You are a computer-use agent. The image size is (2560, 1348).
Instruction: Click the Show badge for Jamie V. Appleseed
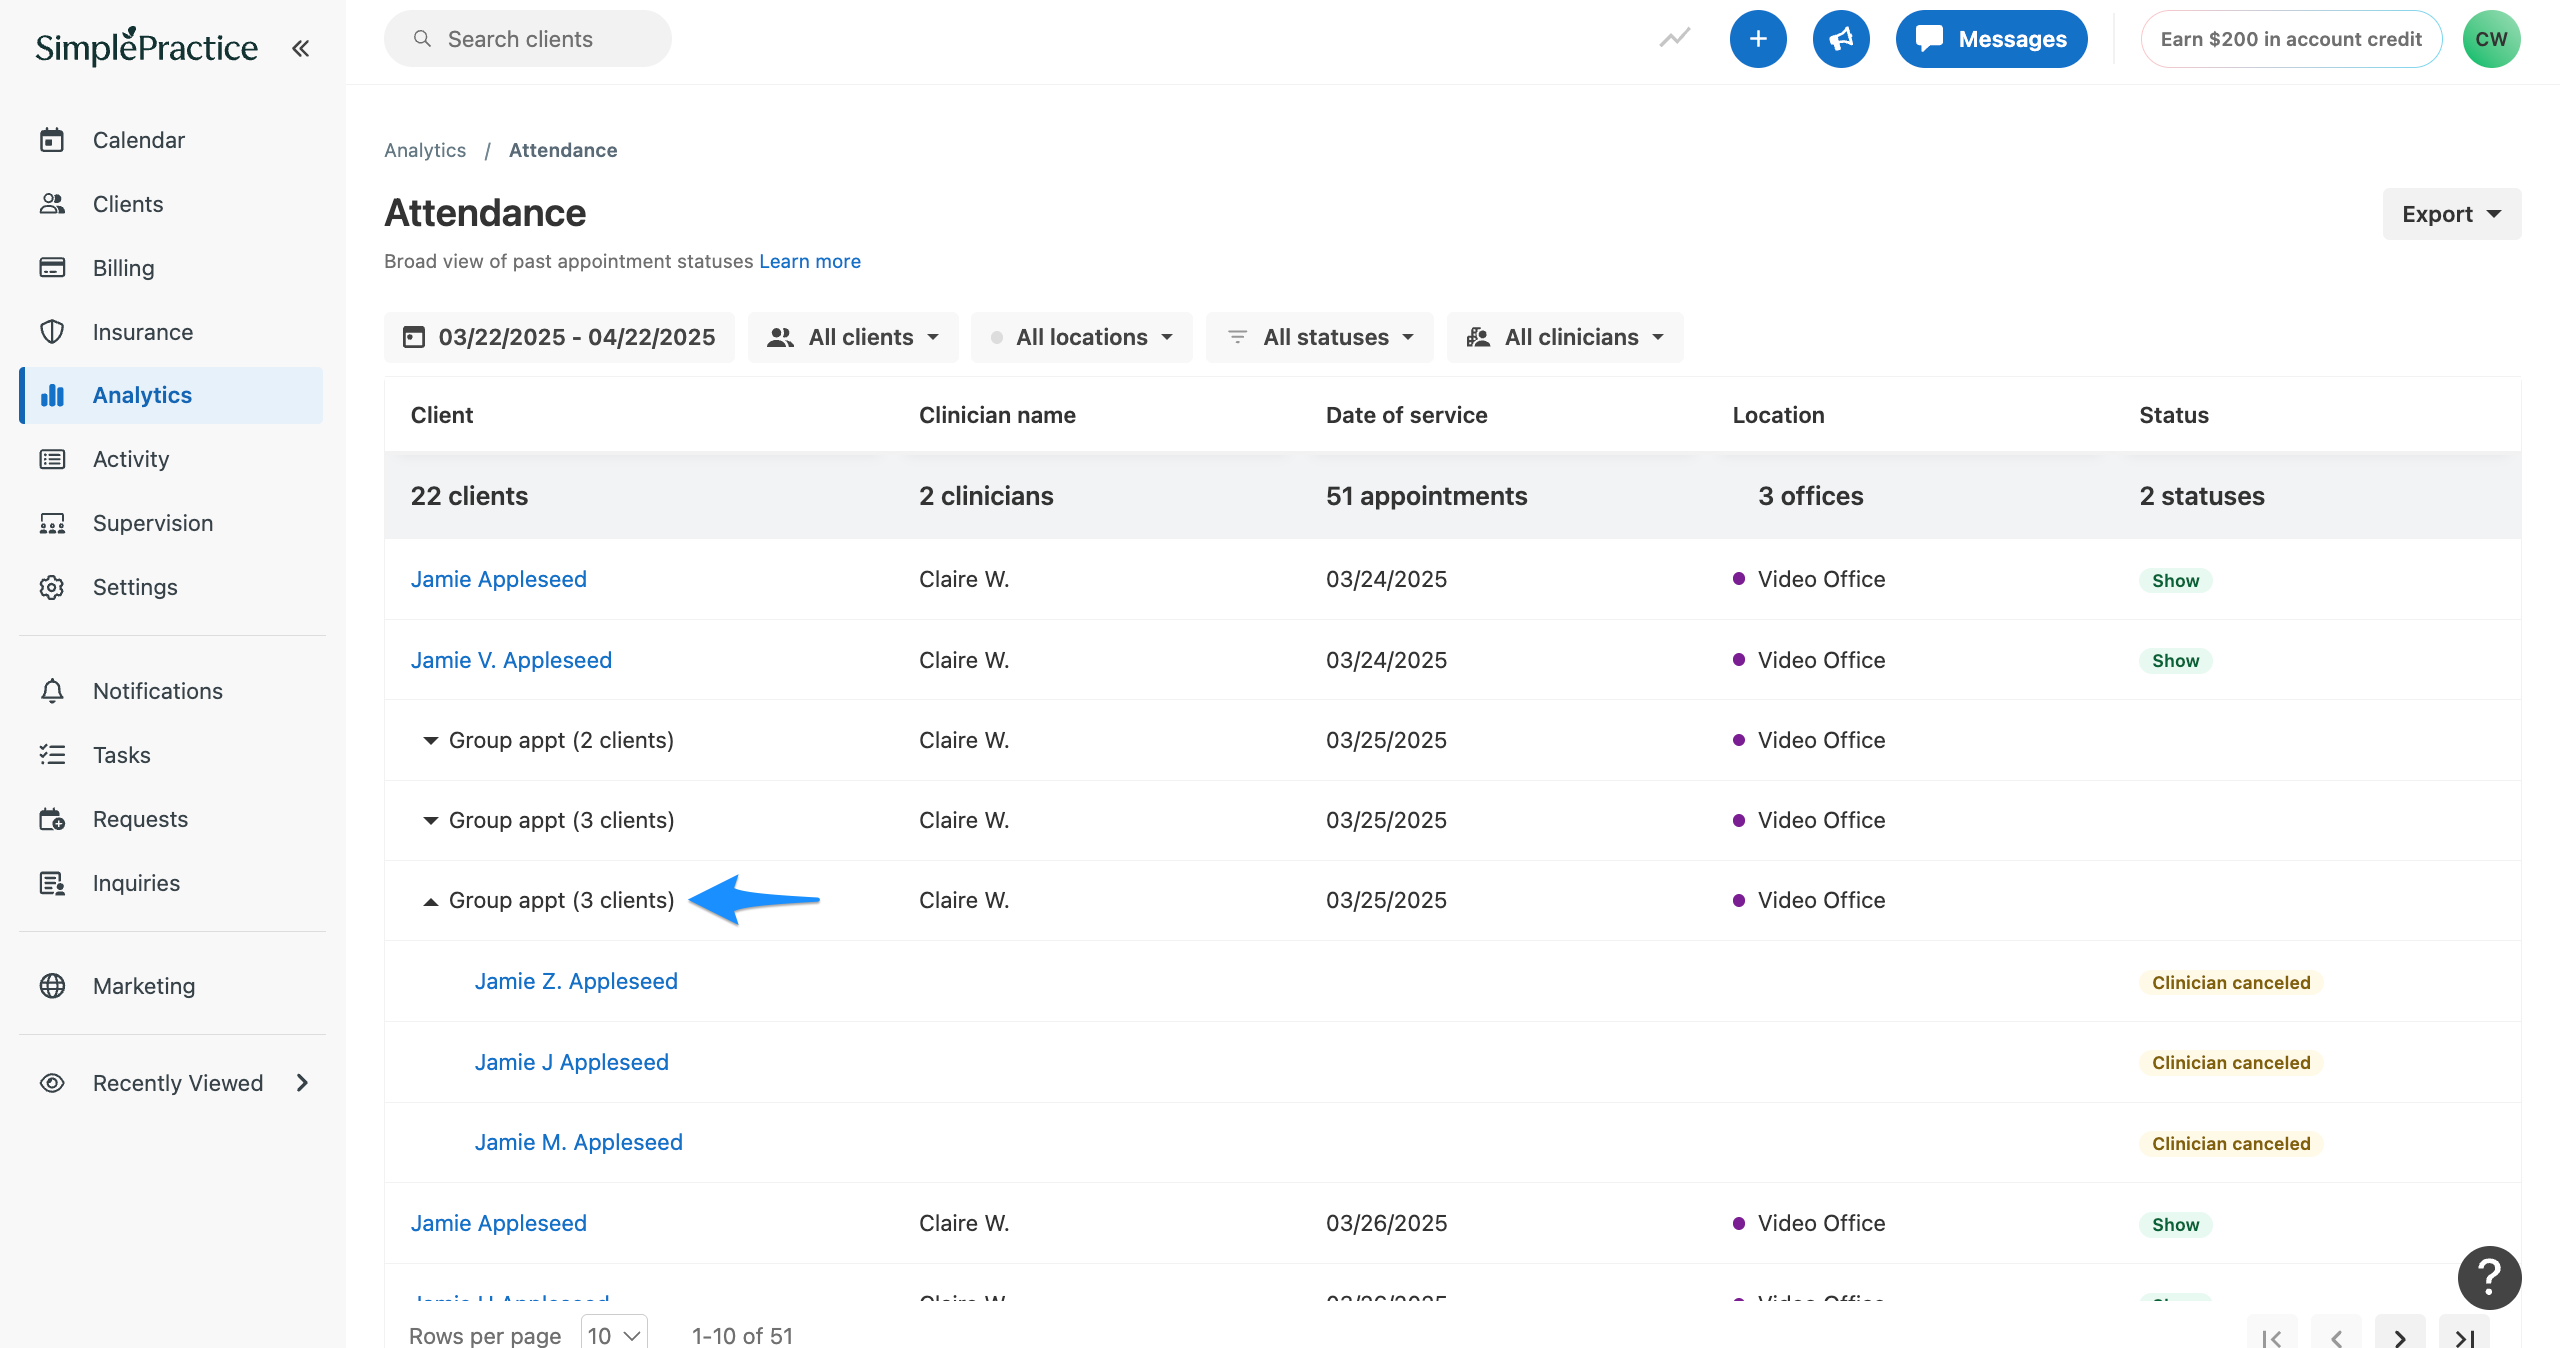point(2175,661)
